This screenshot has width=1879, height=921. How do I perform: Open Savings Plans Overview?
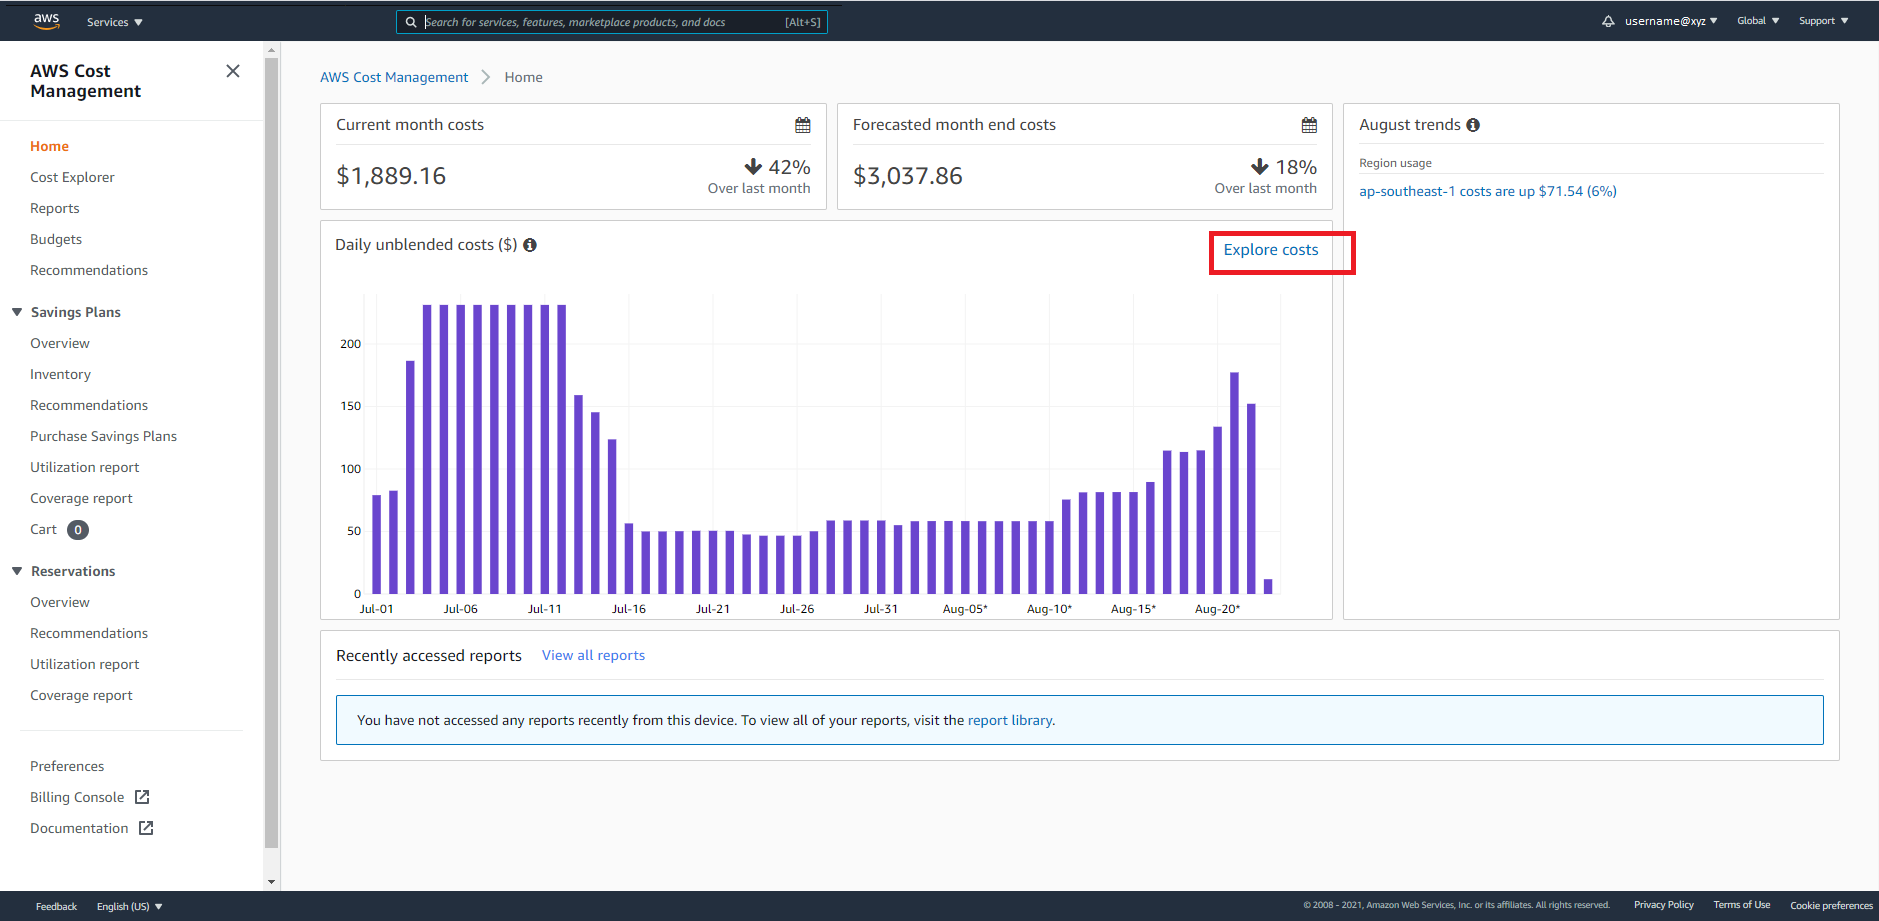[60, 343]
